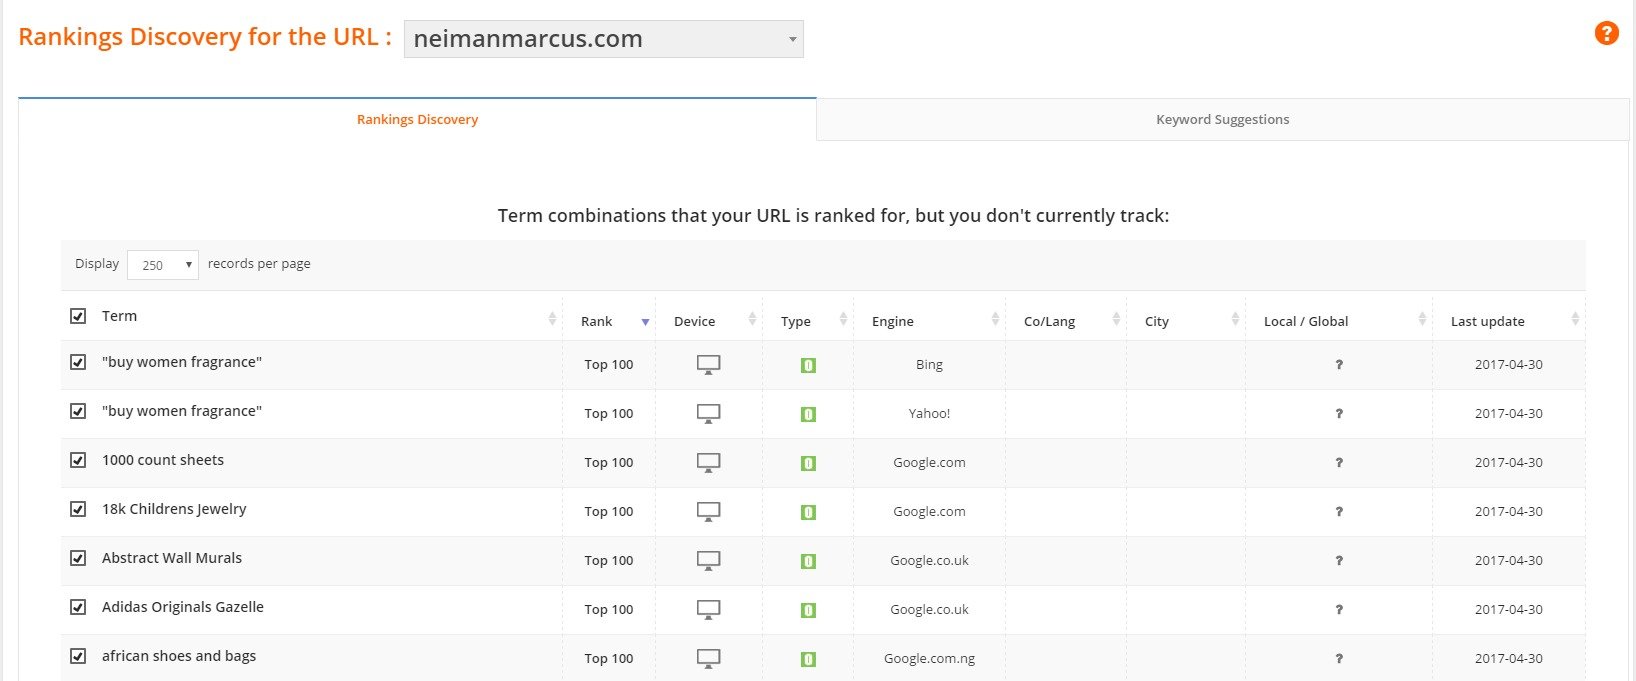Open the orange help question mark icon
The width and height of the screenshot is (1636, 681).
coord(1606,33)
